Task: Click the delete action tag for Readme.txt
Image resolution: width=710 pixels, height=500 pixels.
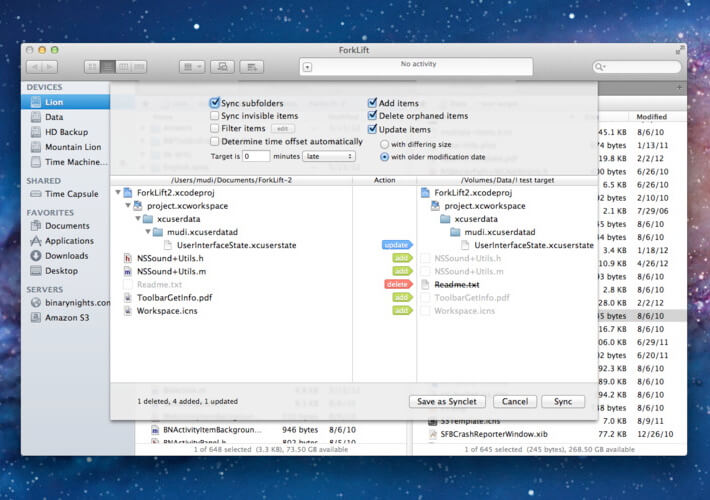Action: 398,284
